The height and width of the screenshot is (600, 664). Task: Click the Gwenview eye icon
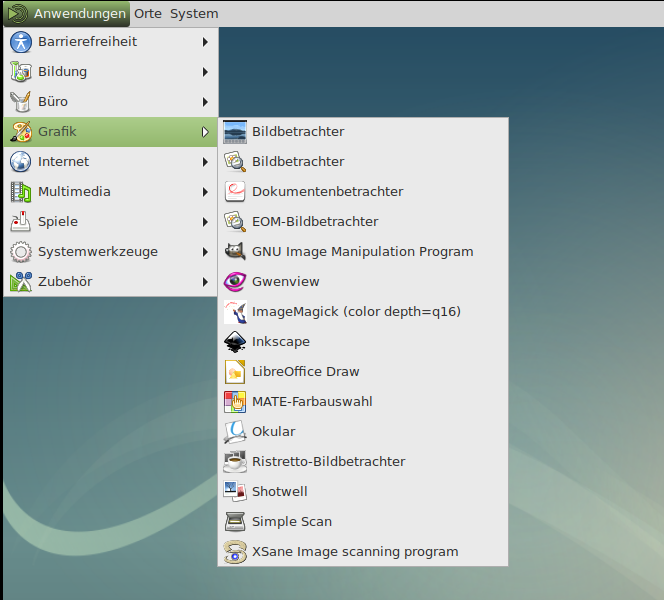(x=235, y=282)
